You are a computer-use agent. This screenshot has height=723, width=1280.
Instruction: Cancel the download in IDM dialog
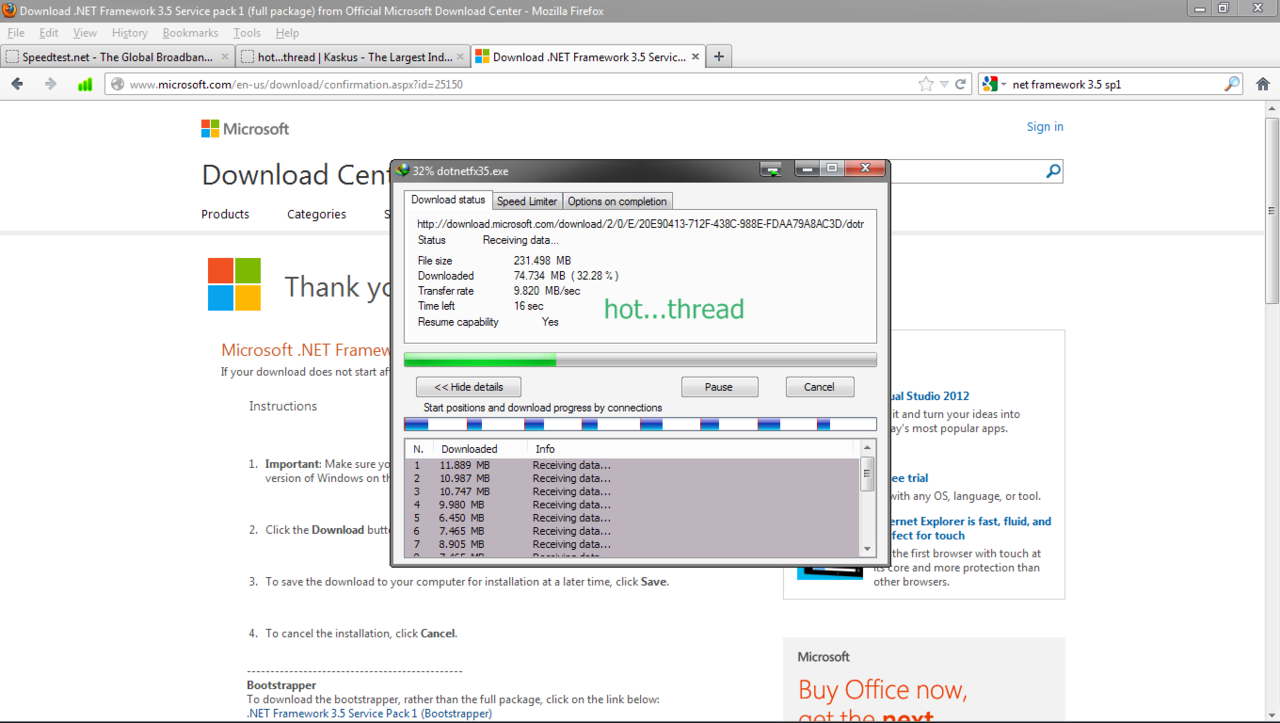(x=819, y=387)
